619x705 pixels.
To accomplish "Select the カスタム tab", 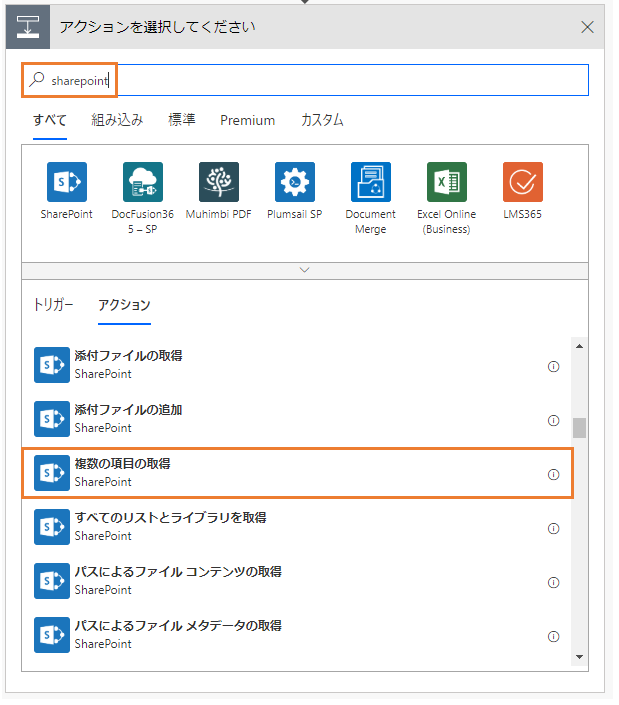I will tap(322, 120).
